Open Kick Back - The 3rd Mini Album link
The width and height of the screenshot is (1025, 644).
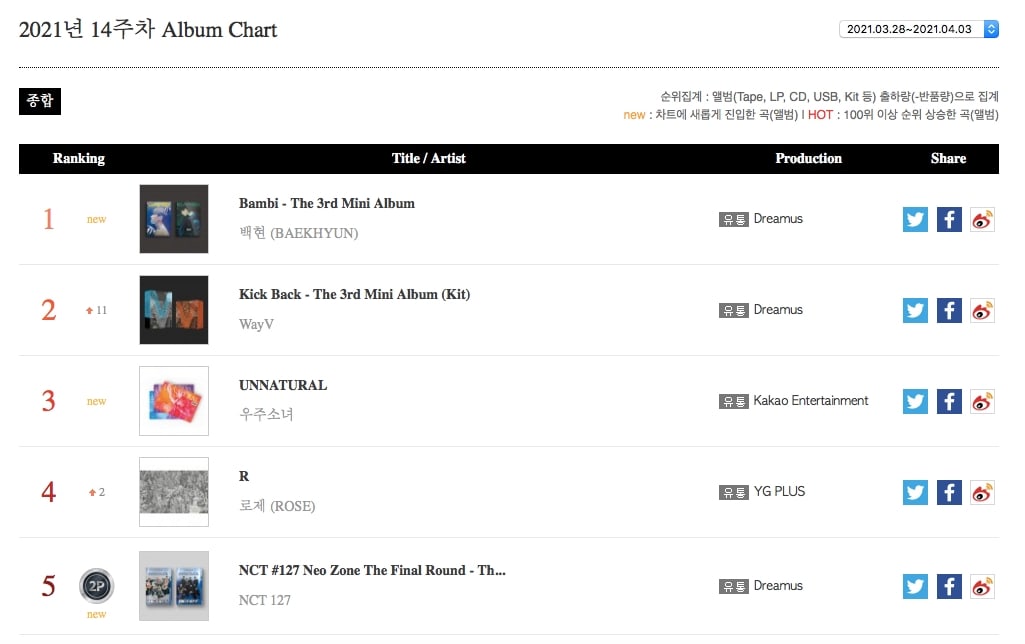(354, 294)
